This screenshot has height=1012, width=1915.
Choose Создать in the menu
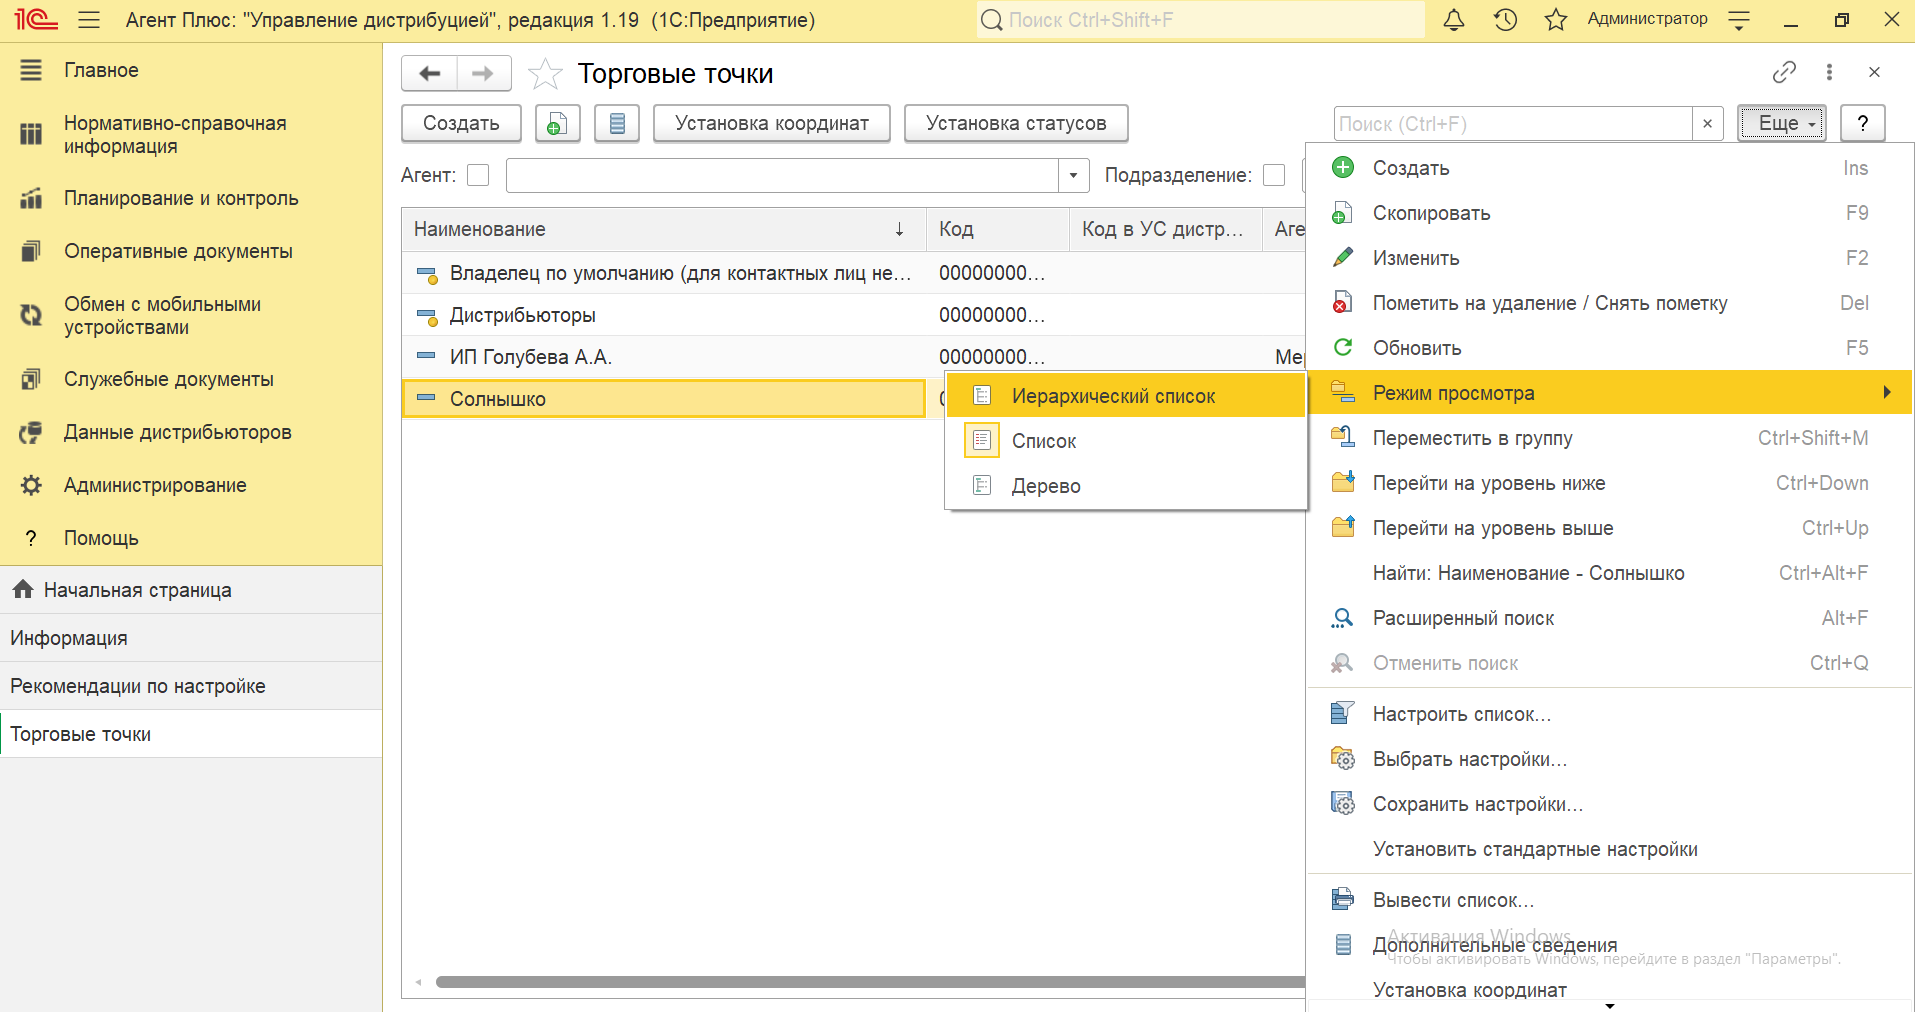(x=1610, y=168)
